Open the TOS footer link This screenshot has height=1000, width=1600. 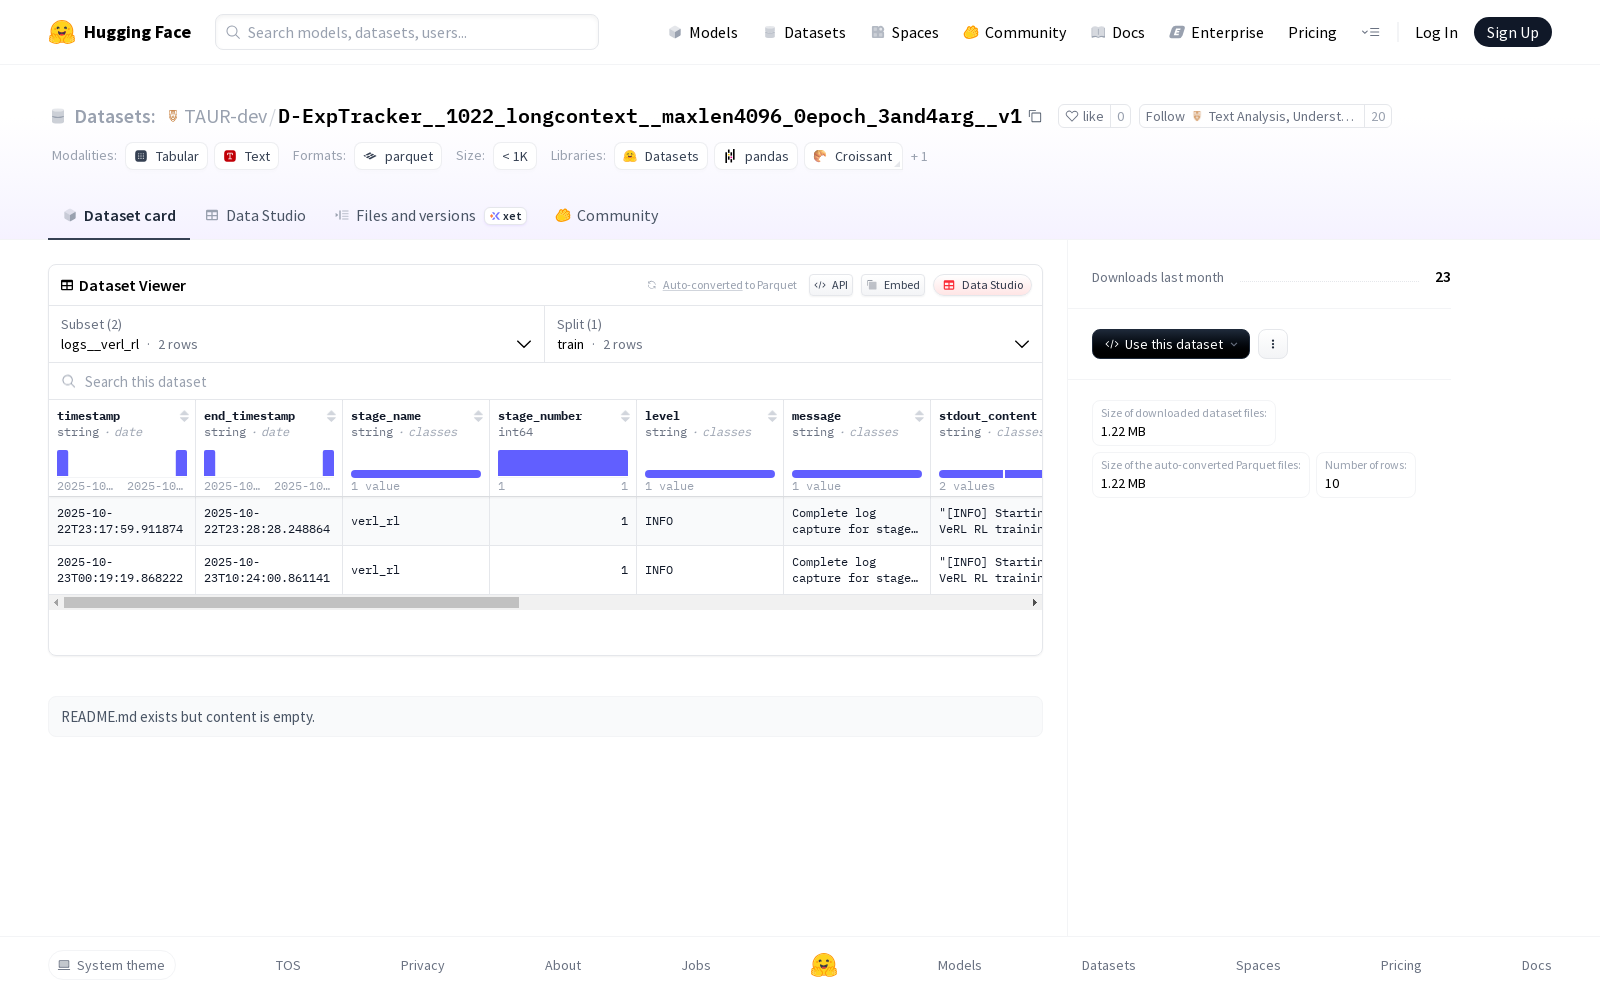[288, 965]
